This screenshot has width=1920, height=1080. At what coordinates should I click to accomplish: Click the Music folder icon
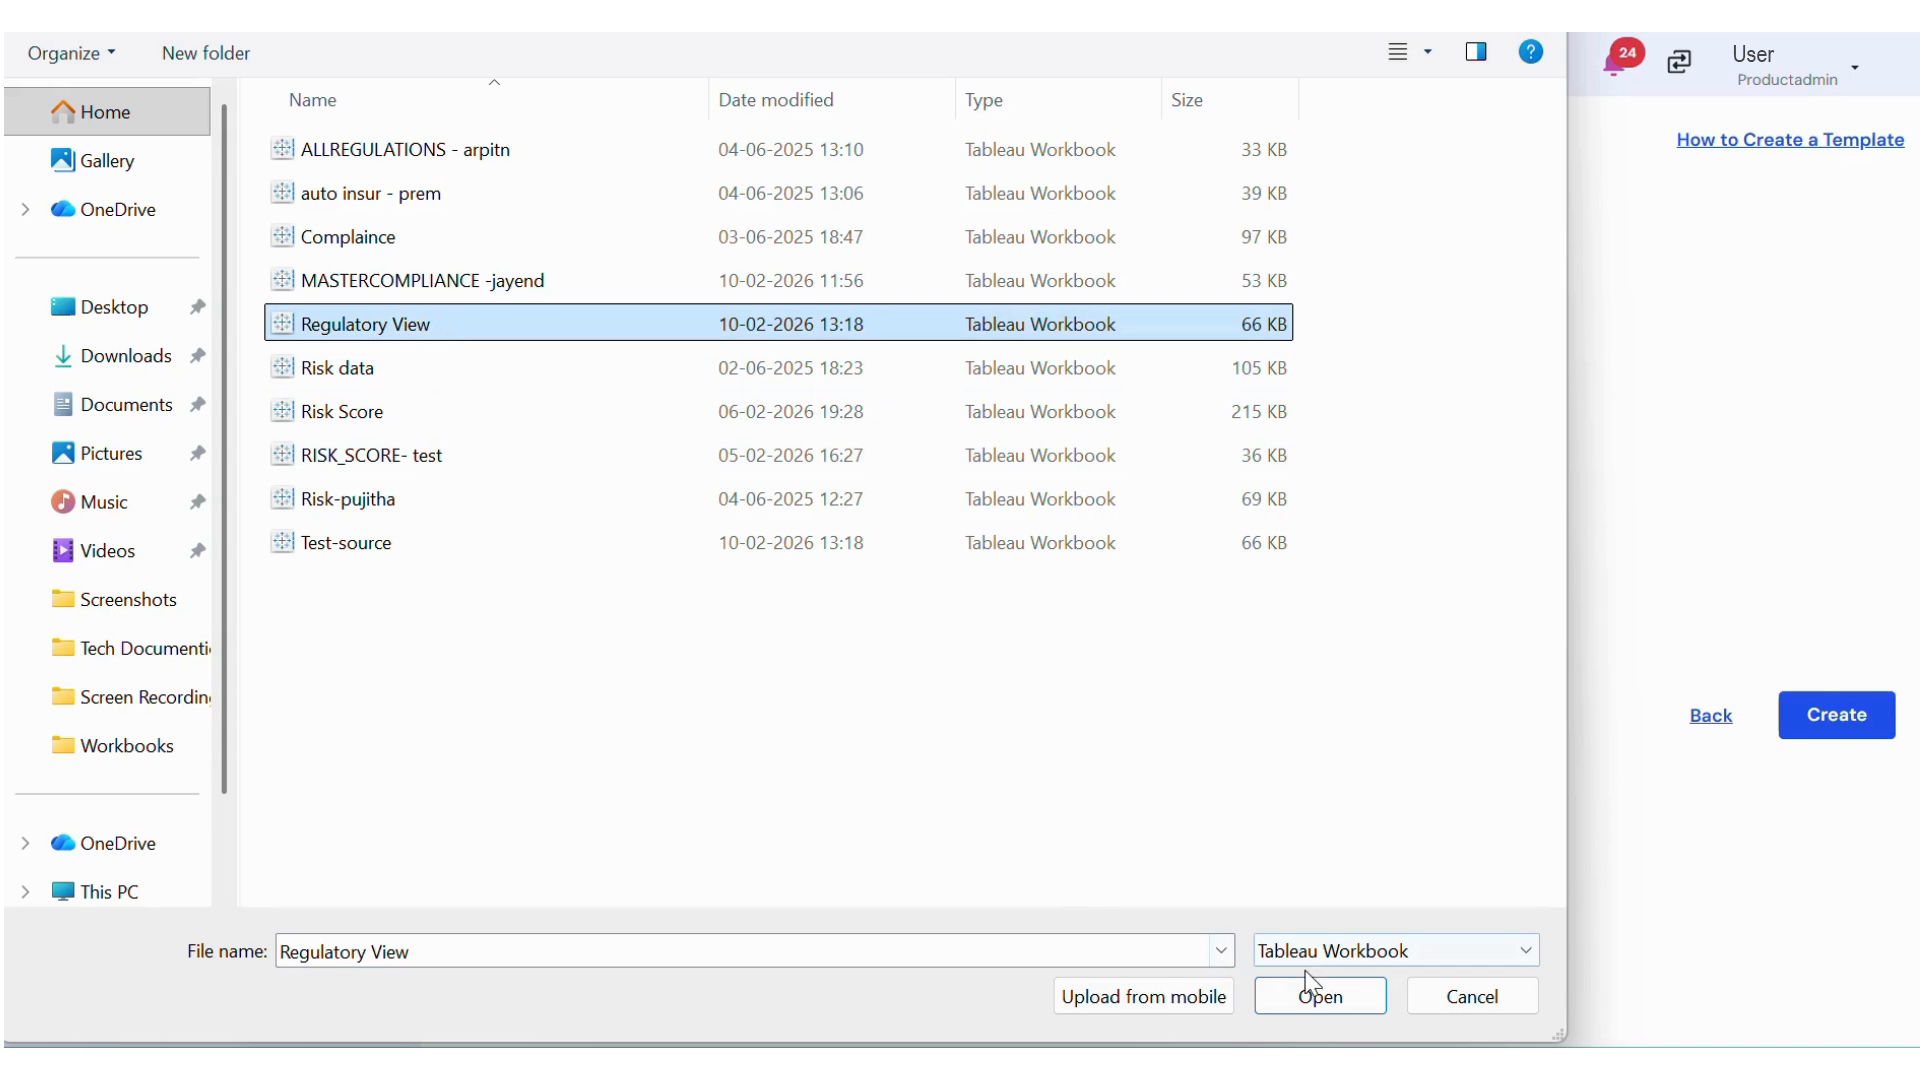63,502
